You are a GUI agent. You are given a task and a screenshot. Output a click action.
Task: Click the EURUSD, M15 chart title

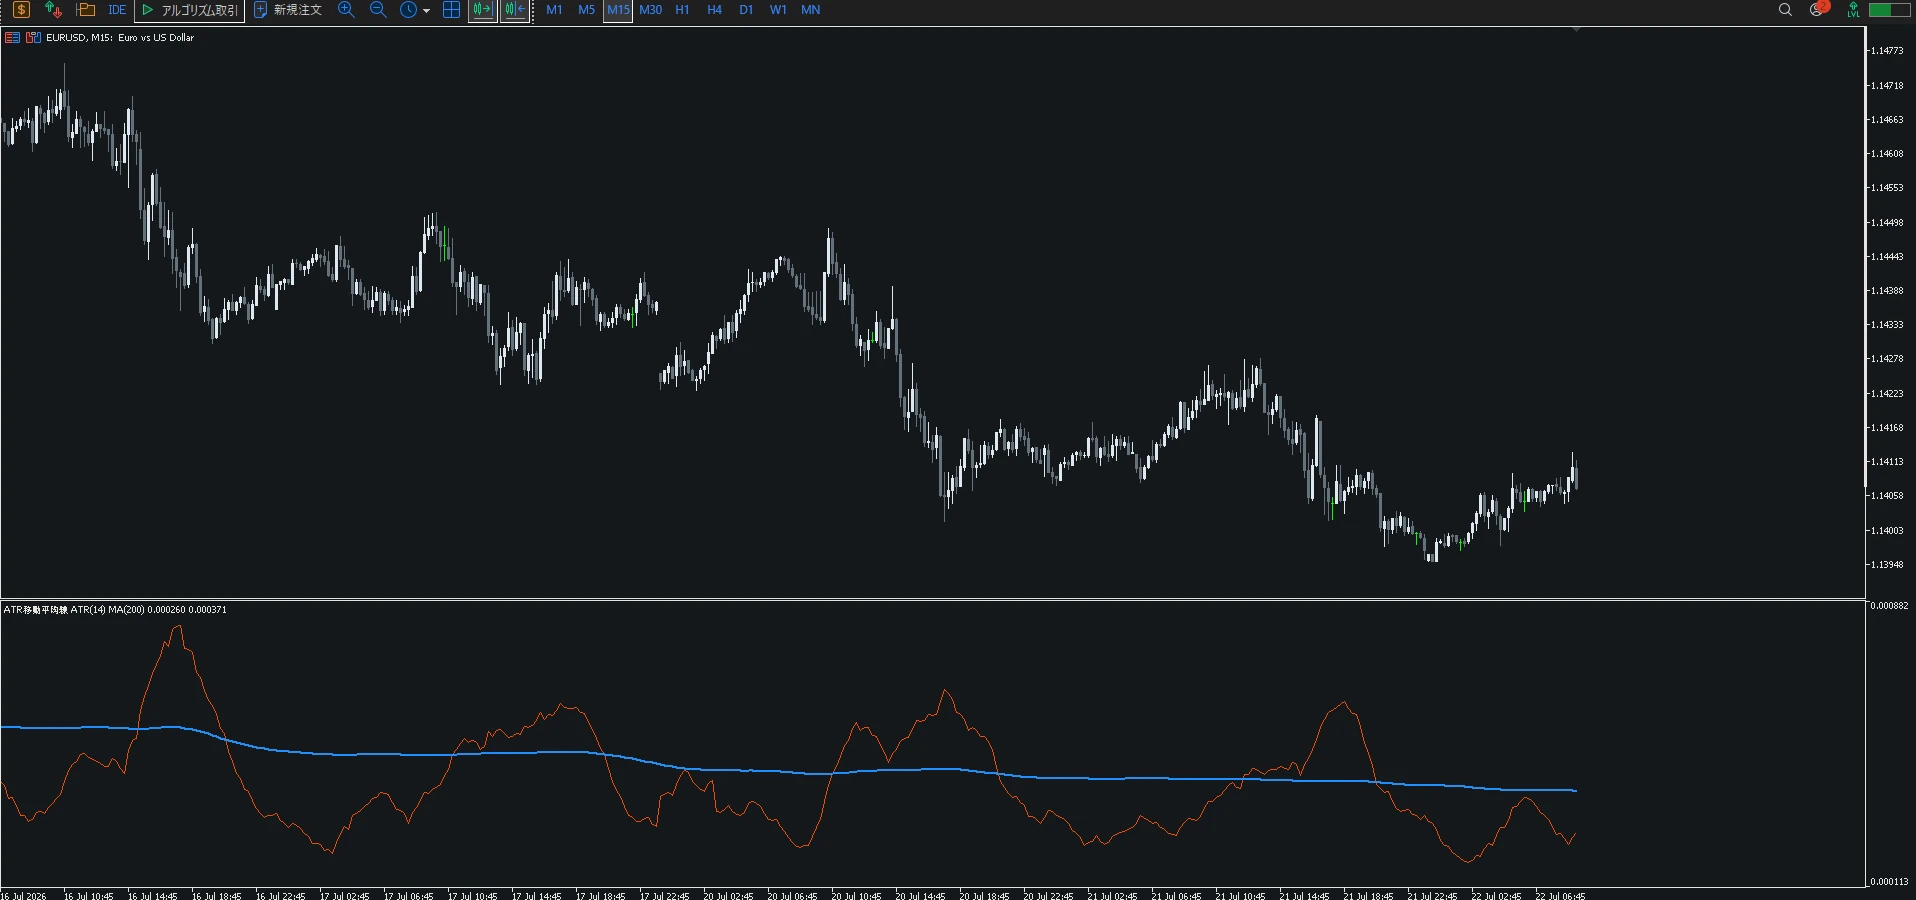click(120, 38)
